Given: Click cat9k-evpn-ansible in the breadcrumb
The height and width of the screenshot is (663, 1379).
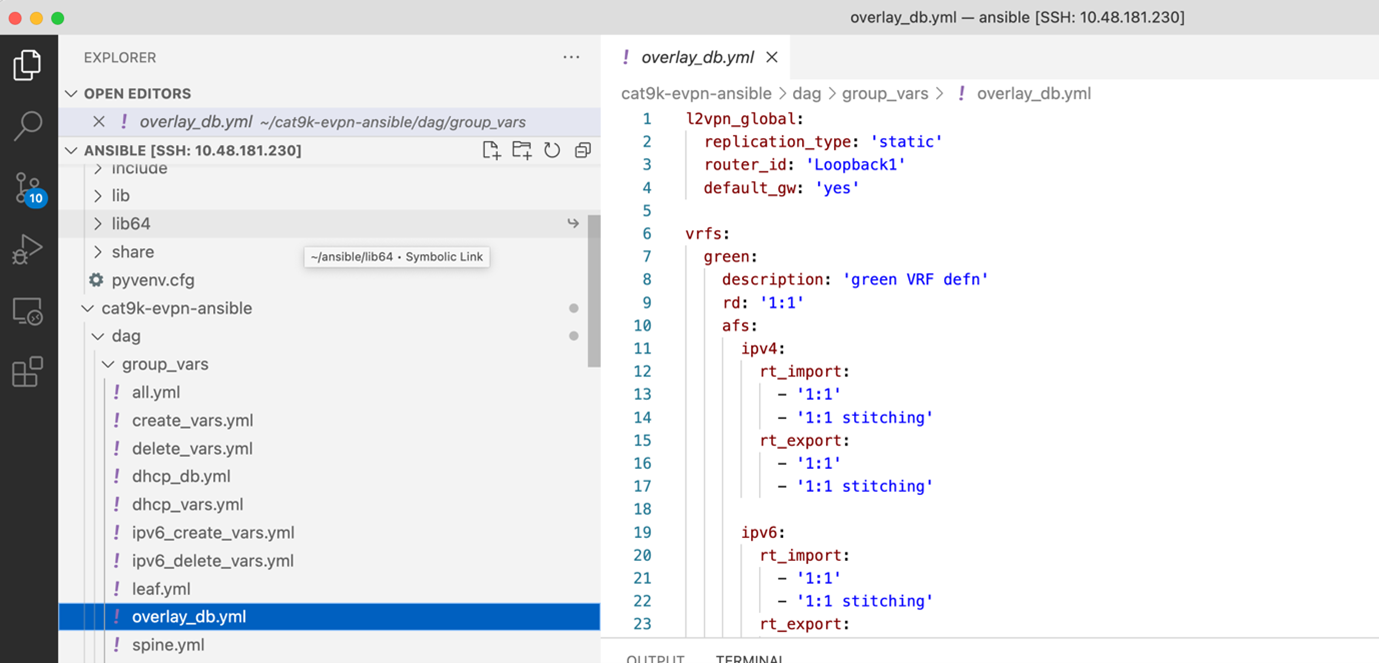Looking at the screenshot, I should pyautogui.click(x=696, y=94).
